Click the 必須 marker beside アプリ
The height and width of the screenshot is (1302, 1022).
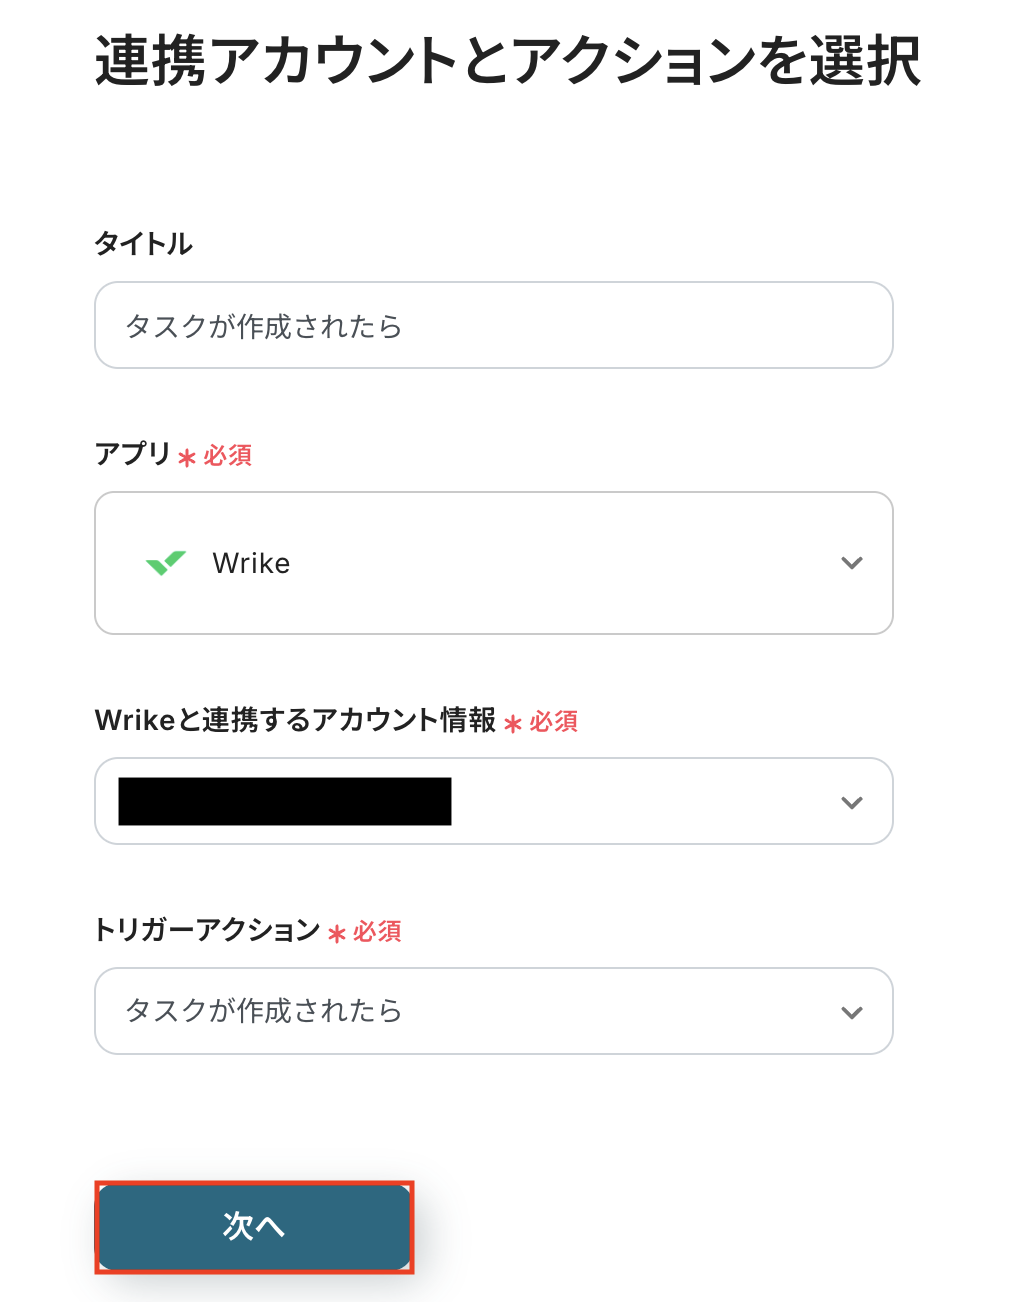pyautogui.click(x=228, y=456)
